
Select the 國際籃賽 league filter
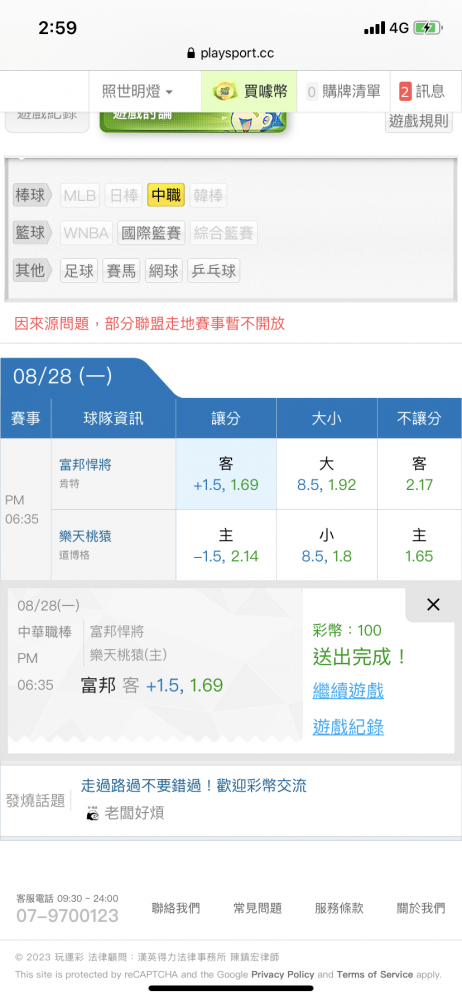(151, 233)
